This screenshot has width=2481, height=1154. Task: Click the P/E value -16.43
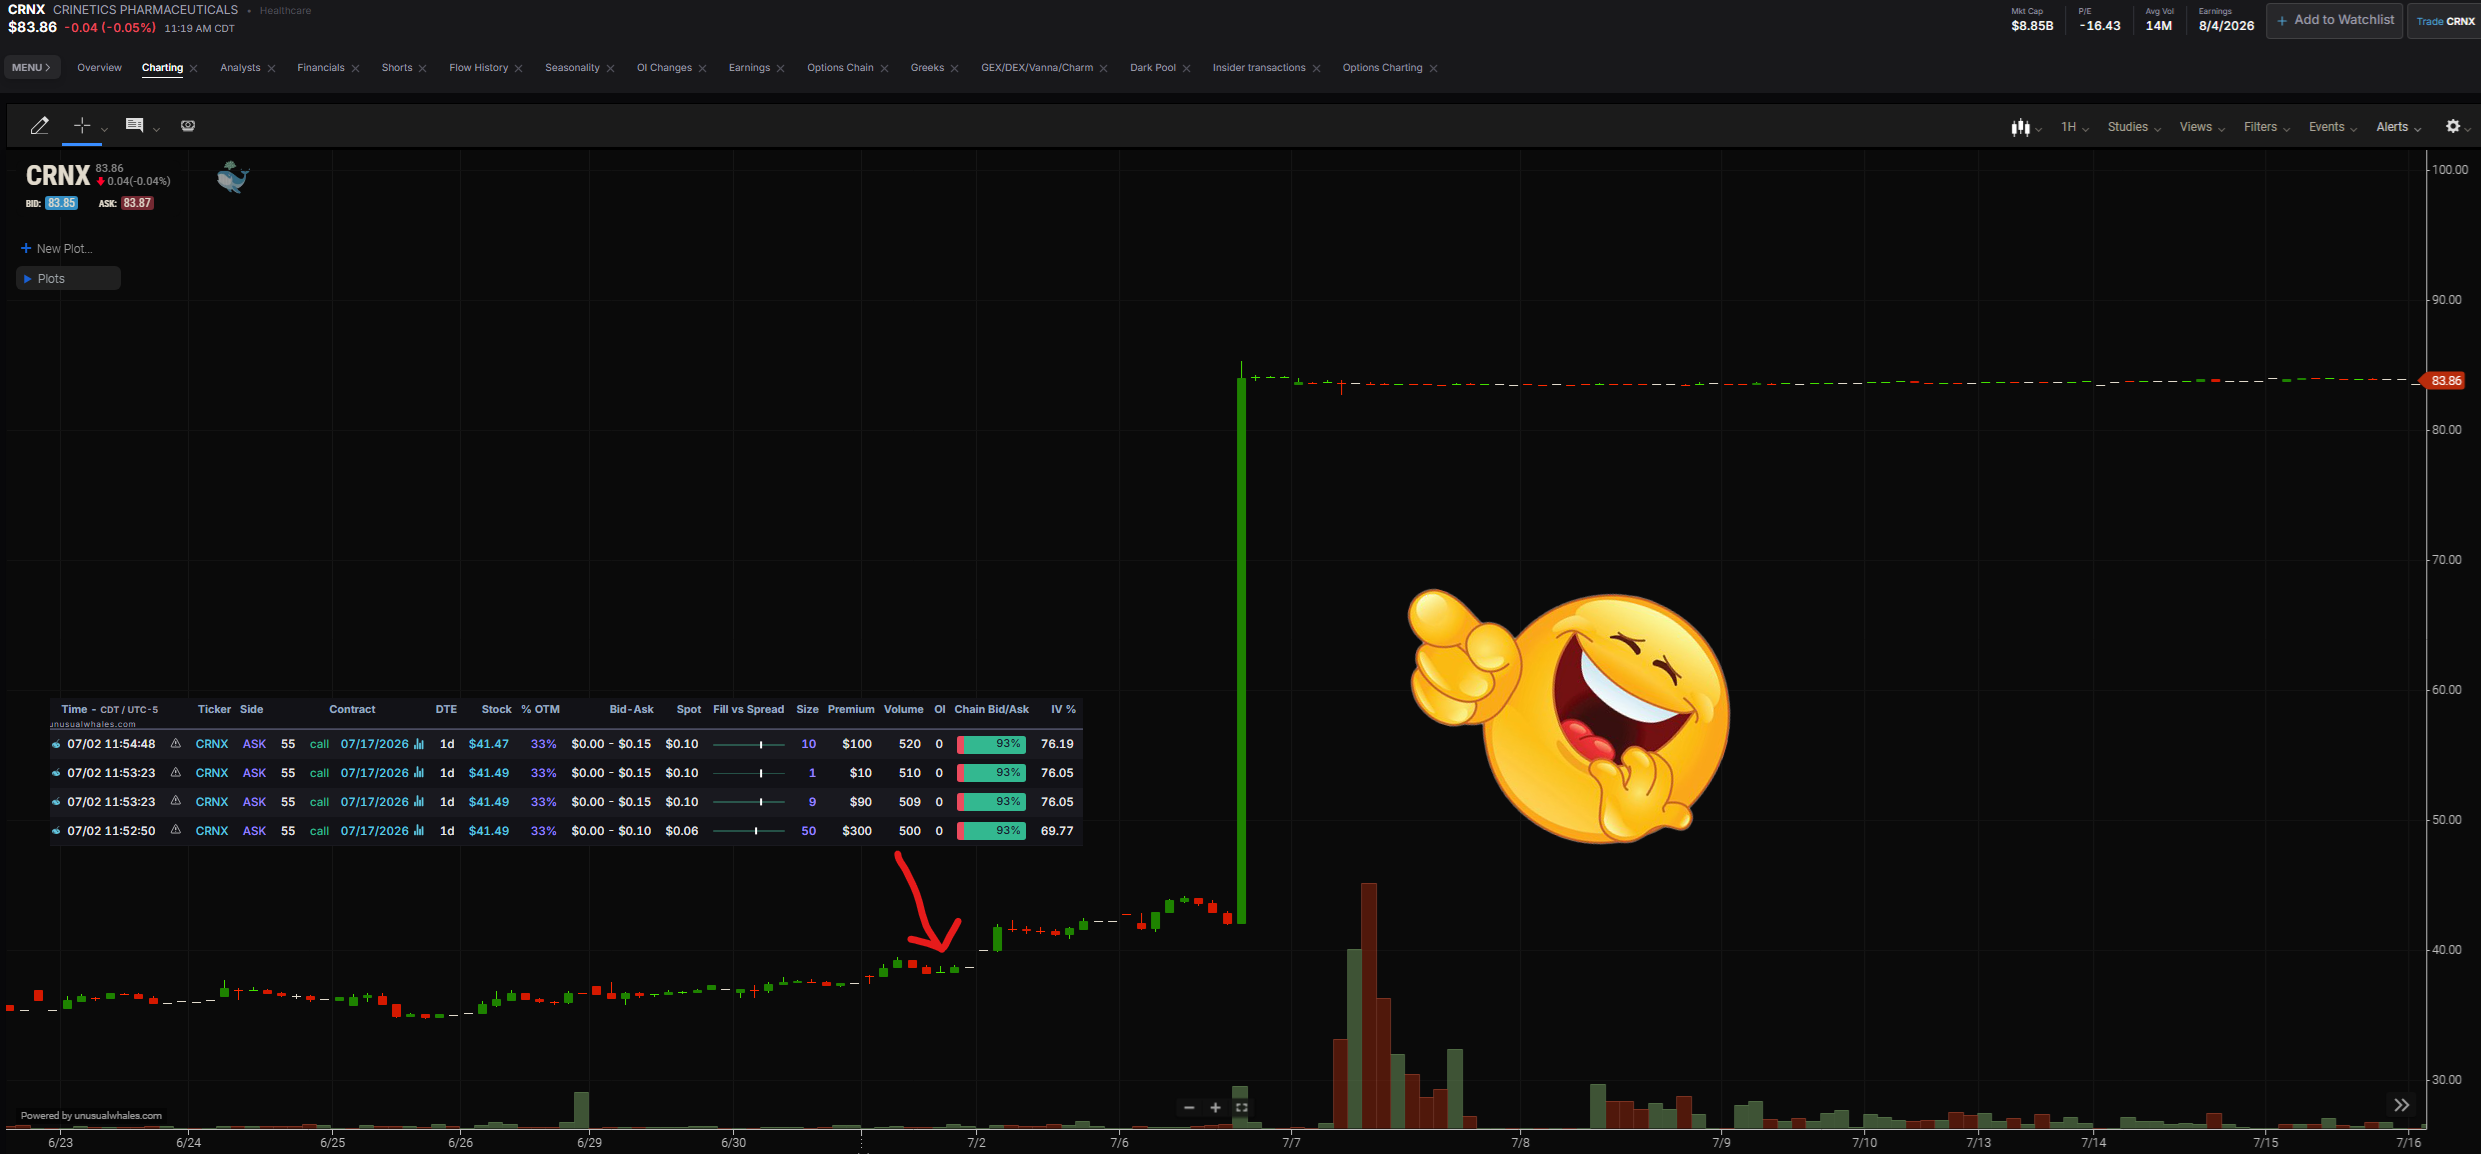(x=2099, y=26)
